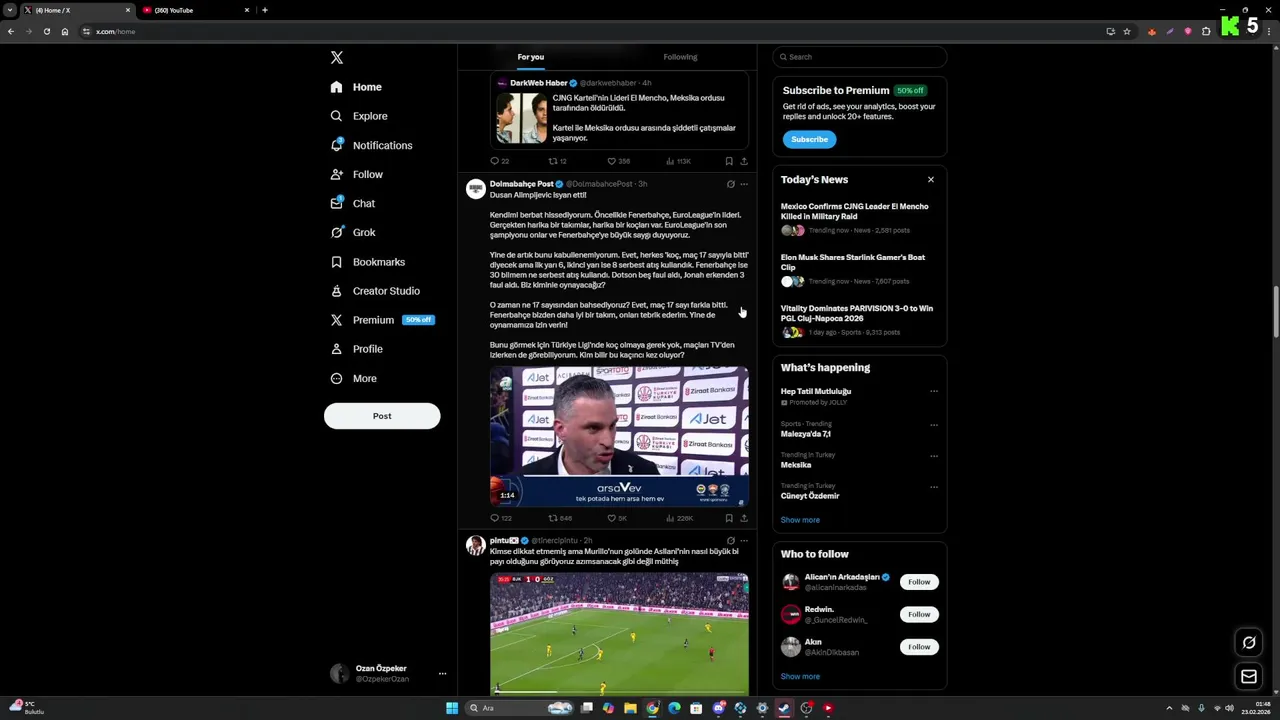Open Bookmarks in the sidebar
1280x720 pixels.
pos(368,262)
